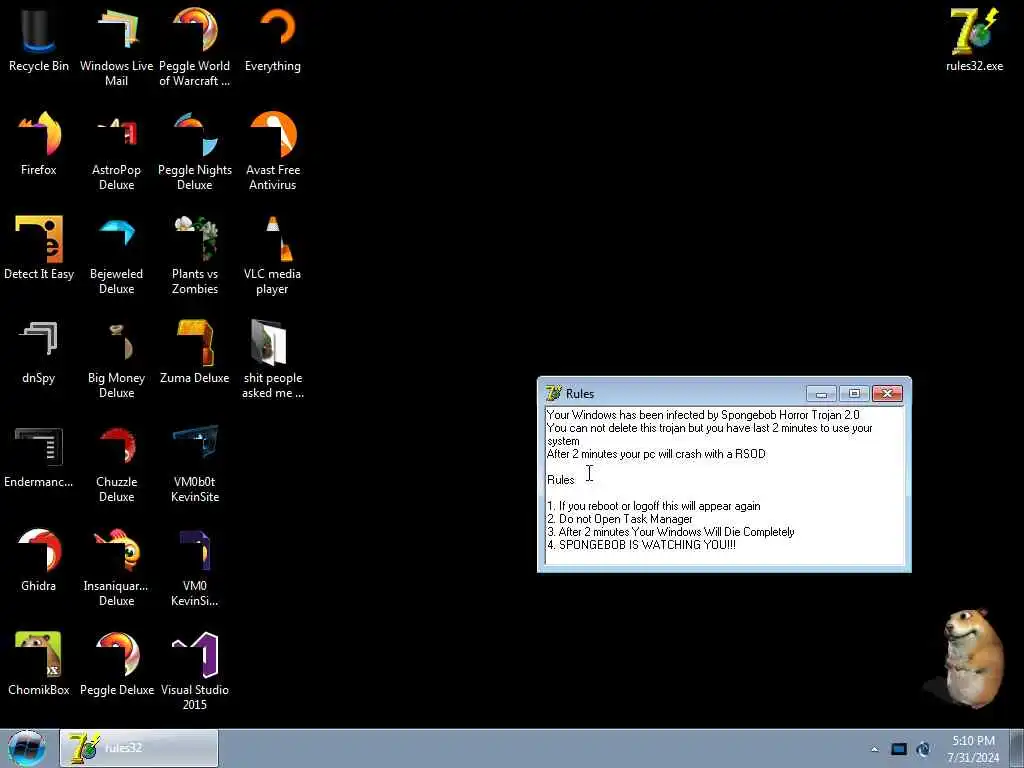Open the Recycle Bin desktop icon
This screenshot has height=768, width=1024.
(x=39, y=39)
